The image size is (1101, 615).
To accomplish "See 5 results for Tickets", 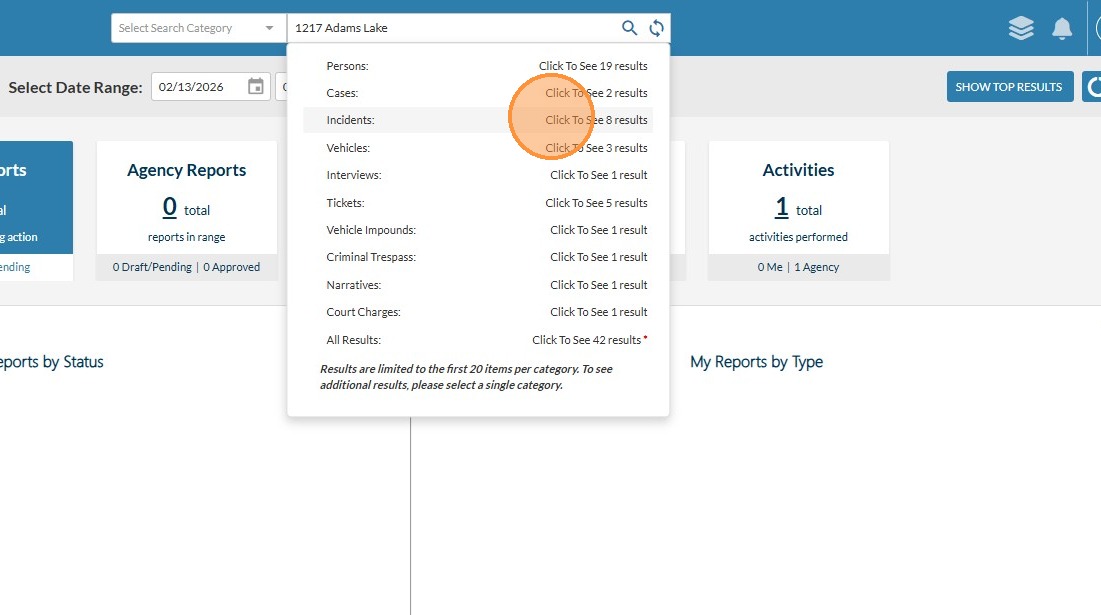I will pos(596,203).
